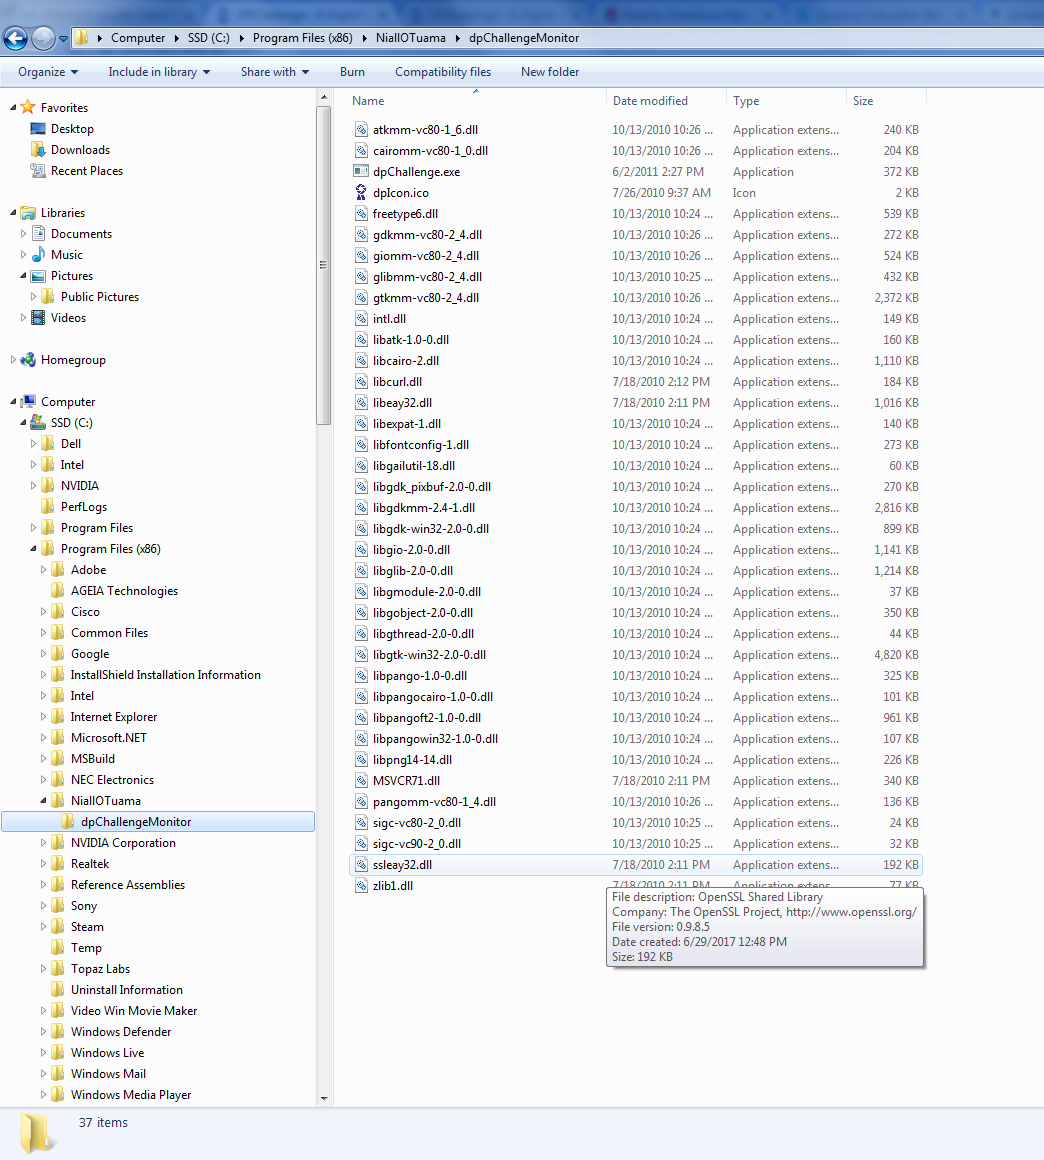Click the Burn toolbar button
The image size is (1044, 1160).
352,72
